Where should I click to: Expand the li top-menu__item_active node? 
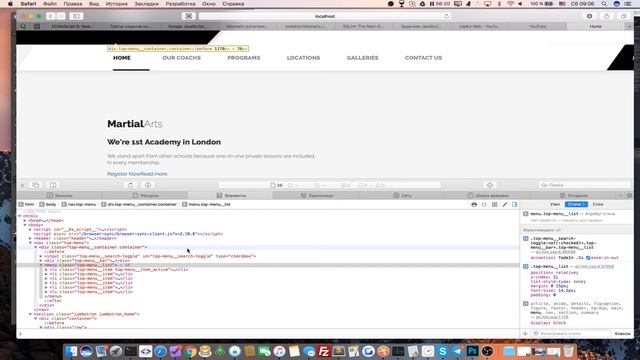pyautogui.click(x=46, y=270)
